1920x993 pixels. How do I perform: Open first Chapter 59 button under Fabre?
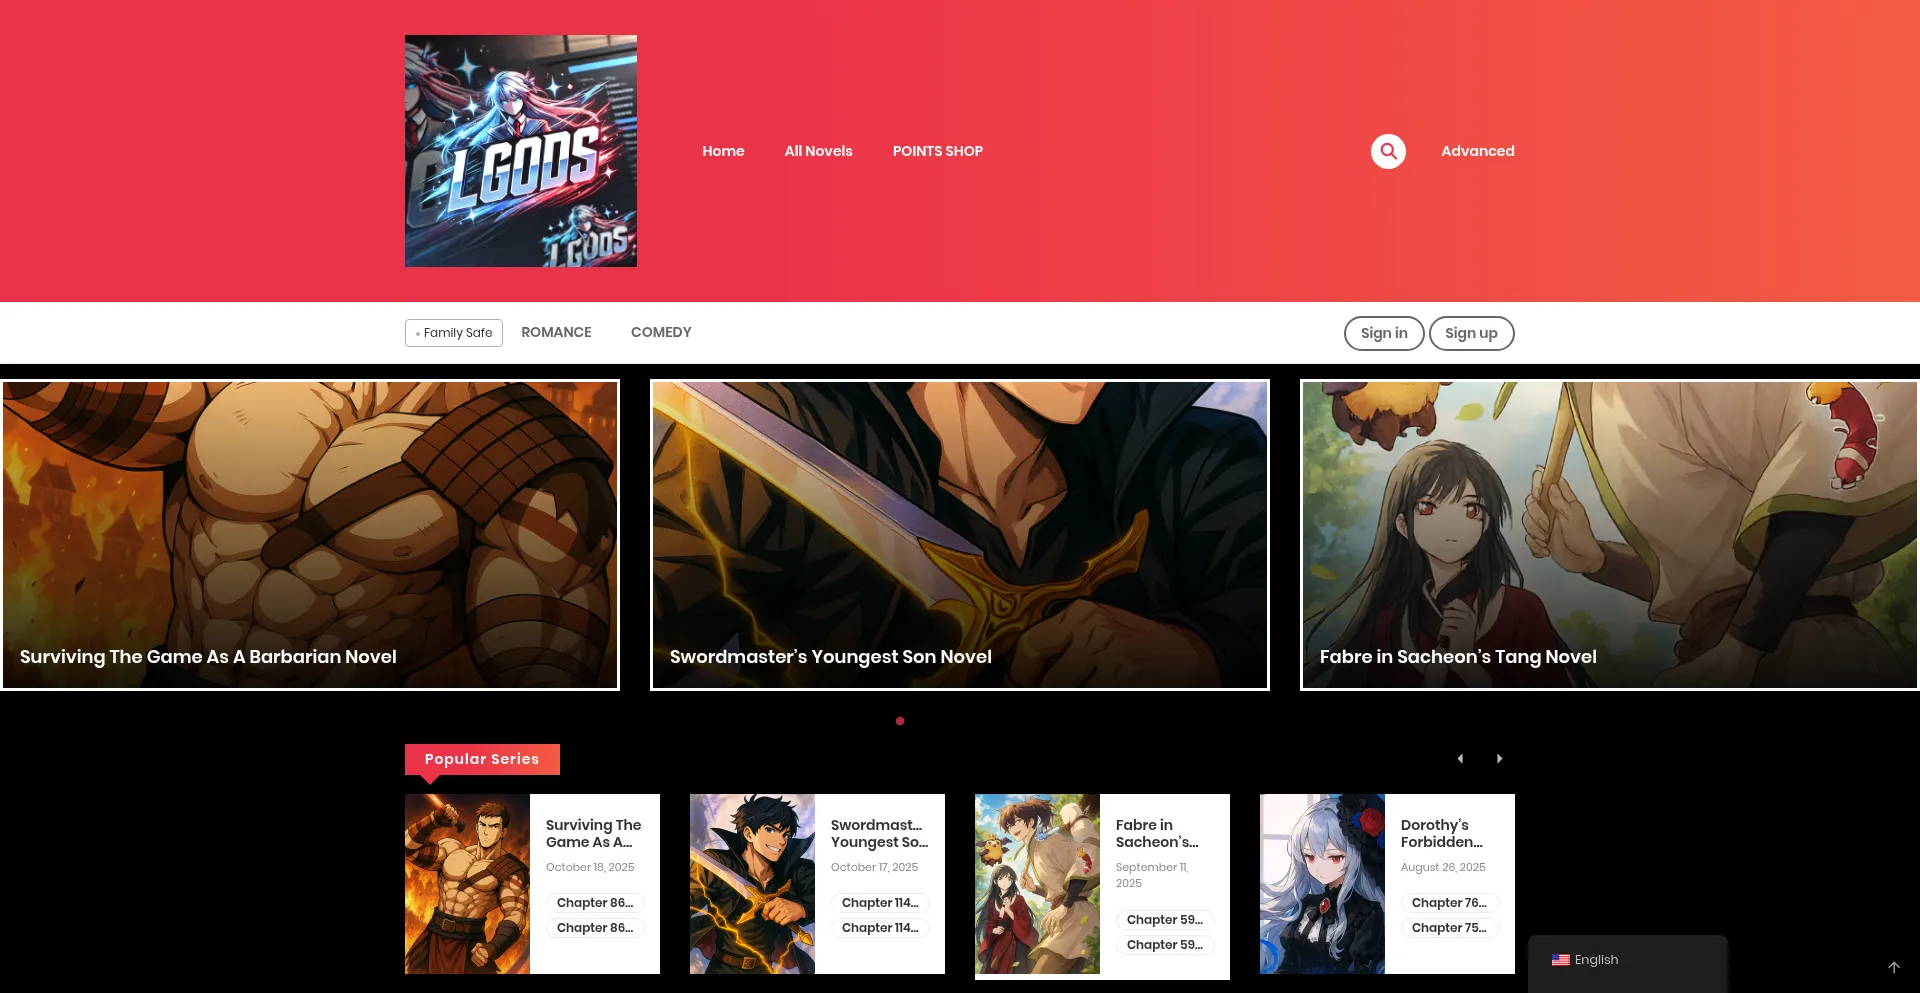1165,920
